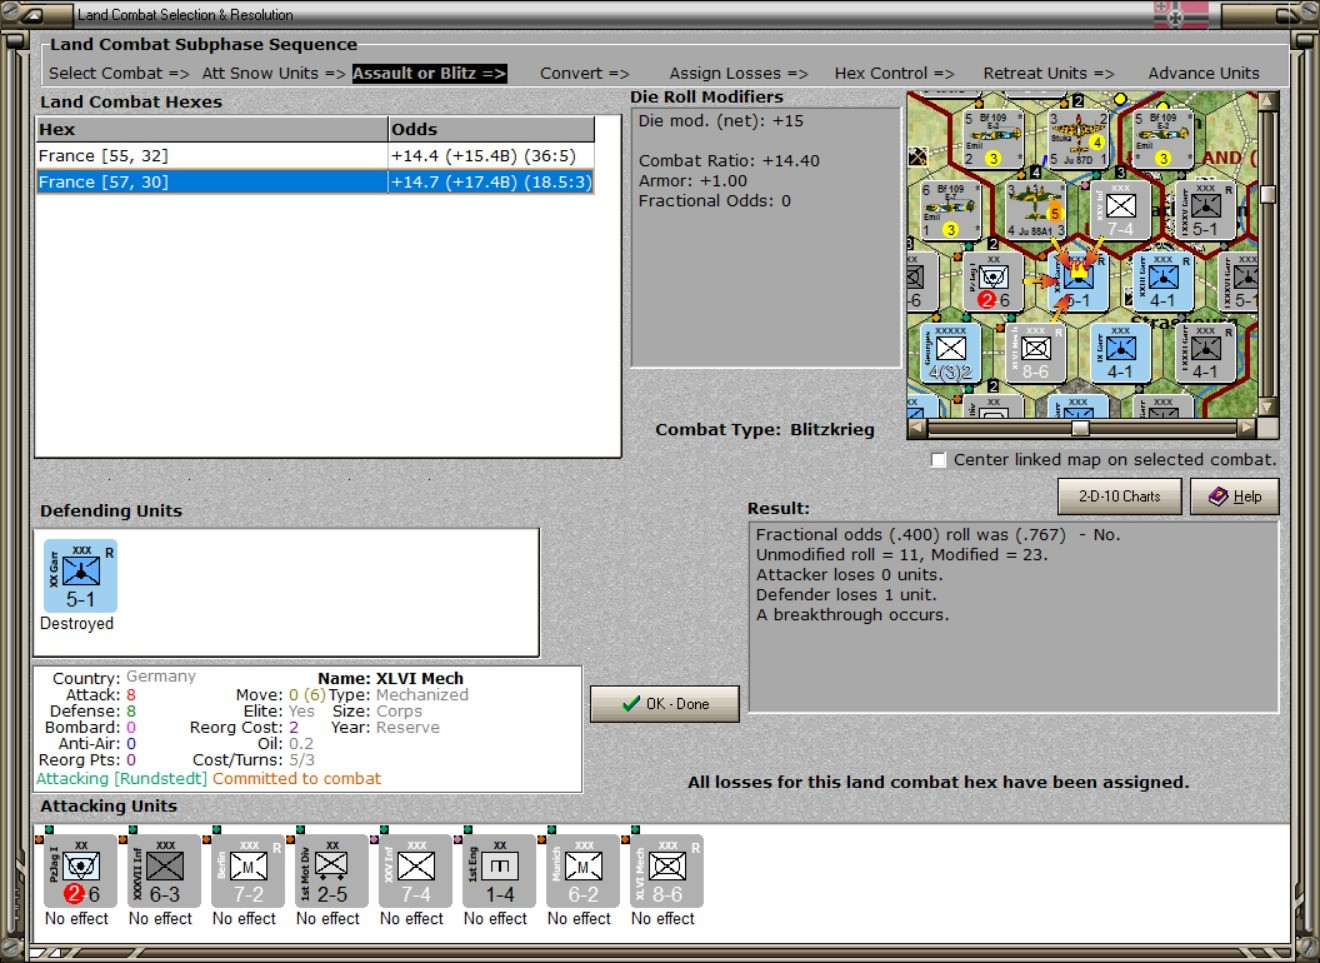Click the map's vertical scrollbar thumb

pos(1268,194)
